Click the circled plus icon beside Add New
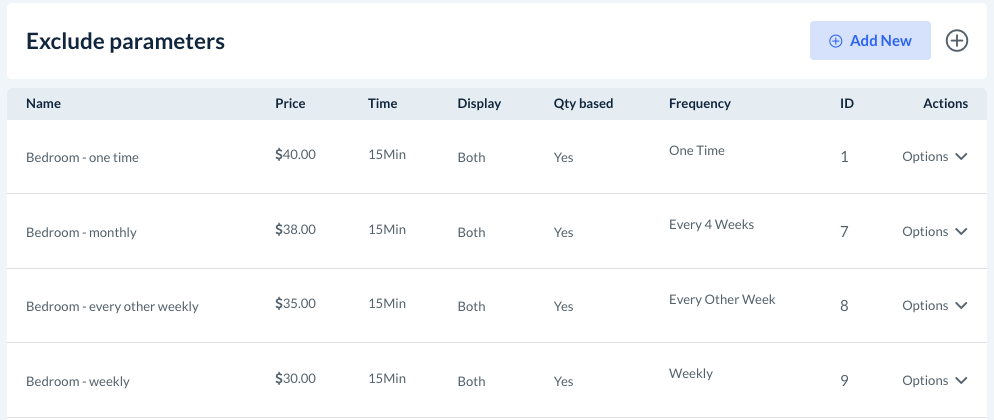This screenshot has width=994, height=420. (x=957, y=41)
